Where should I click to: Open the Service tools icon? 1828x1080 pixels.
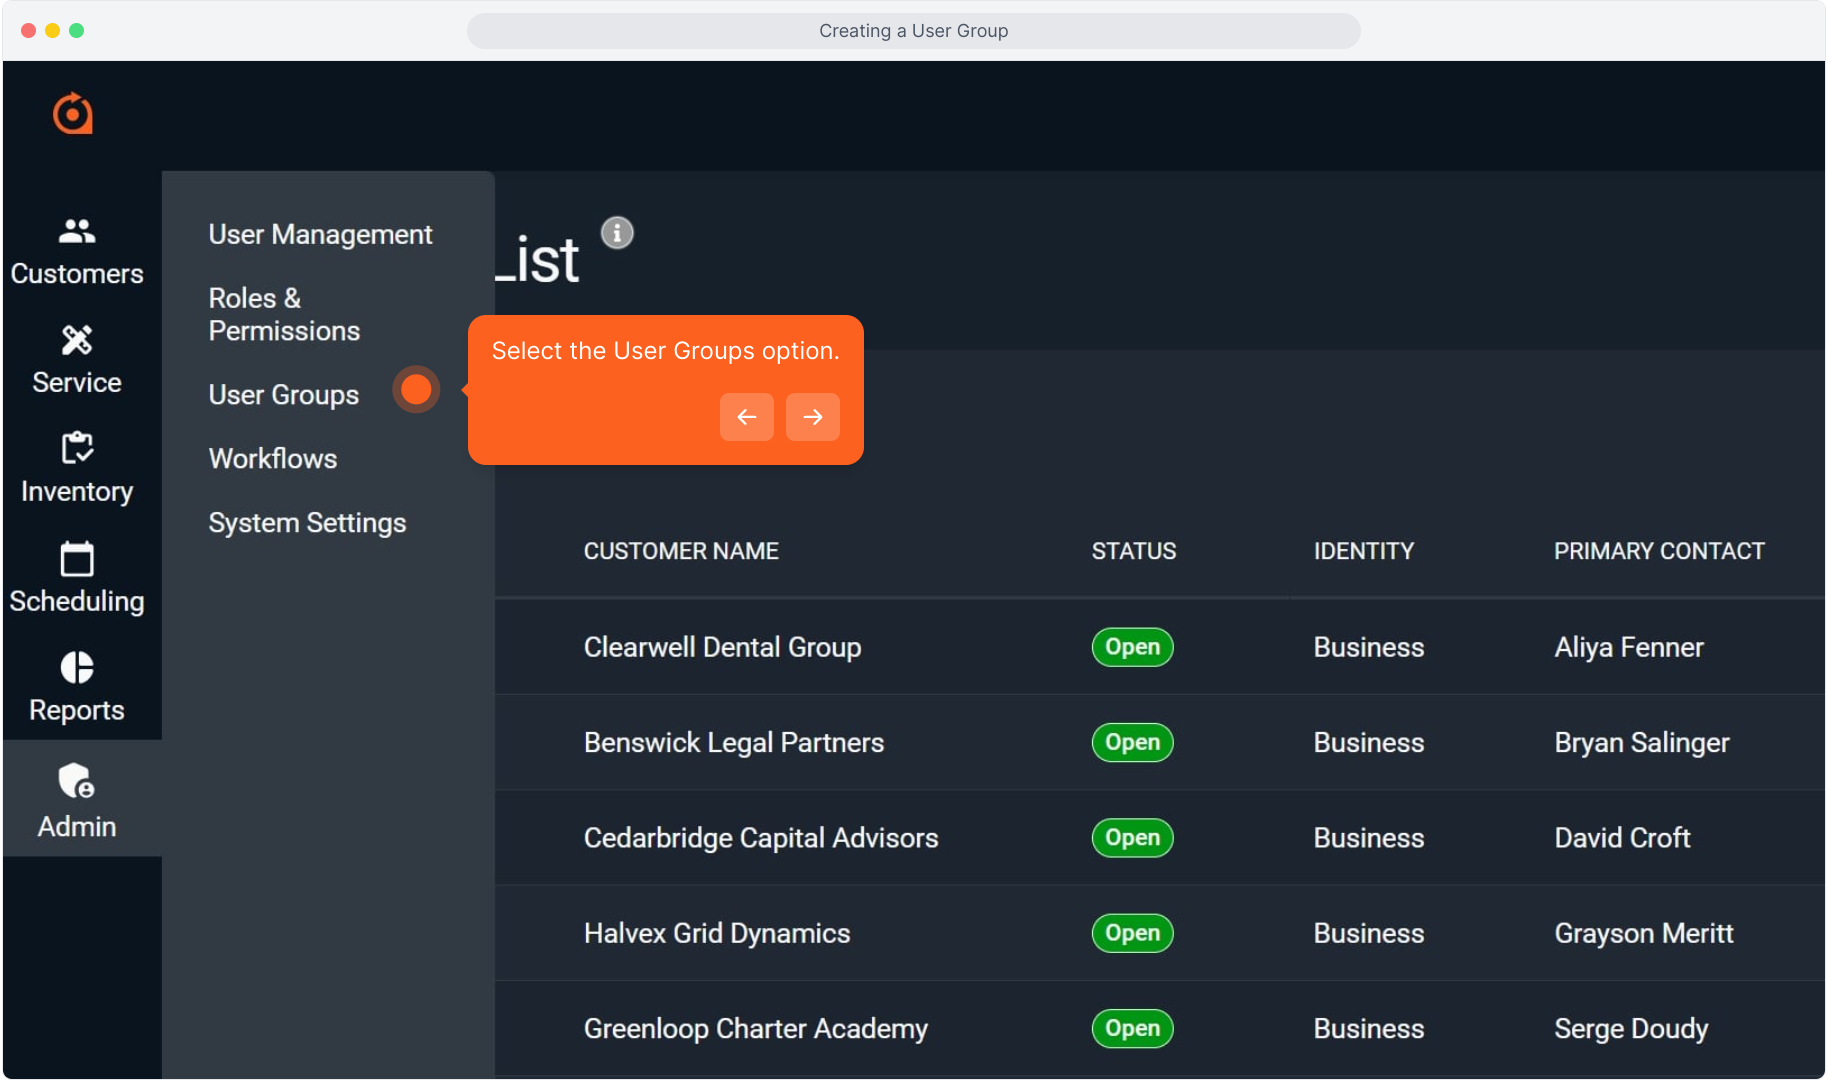tap(77, 341)
